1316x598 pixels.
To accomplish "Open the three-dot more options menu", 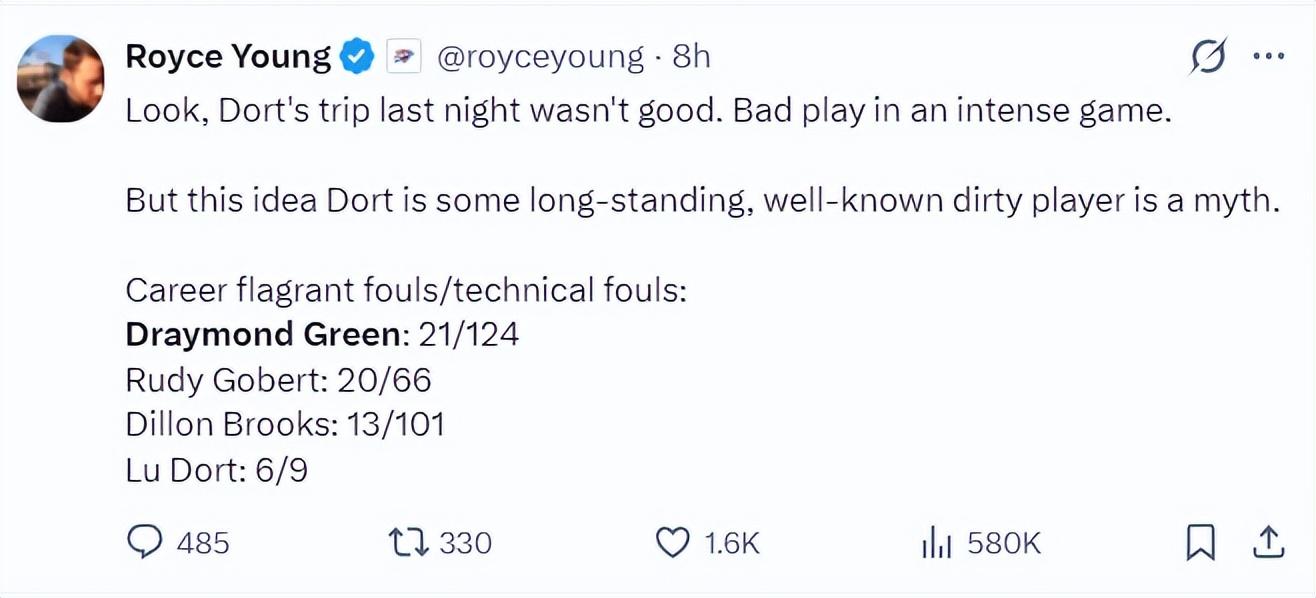I will click(1267, 57).
